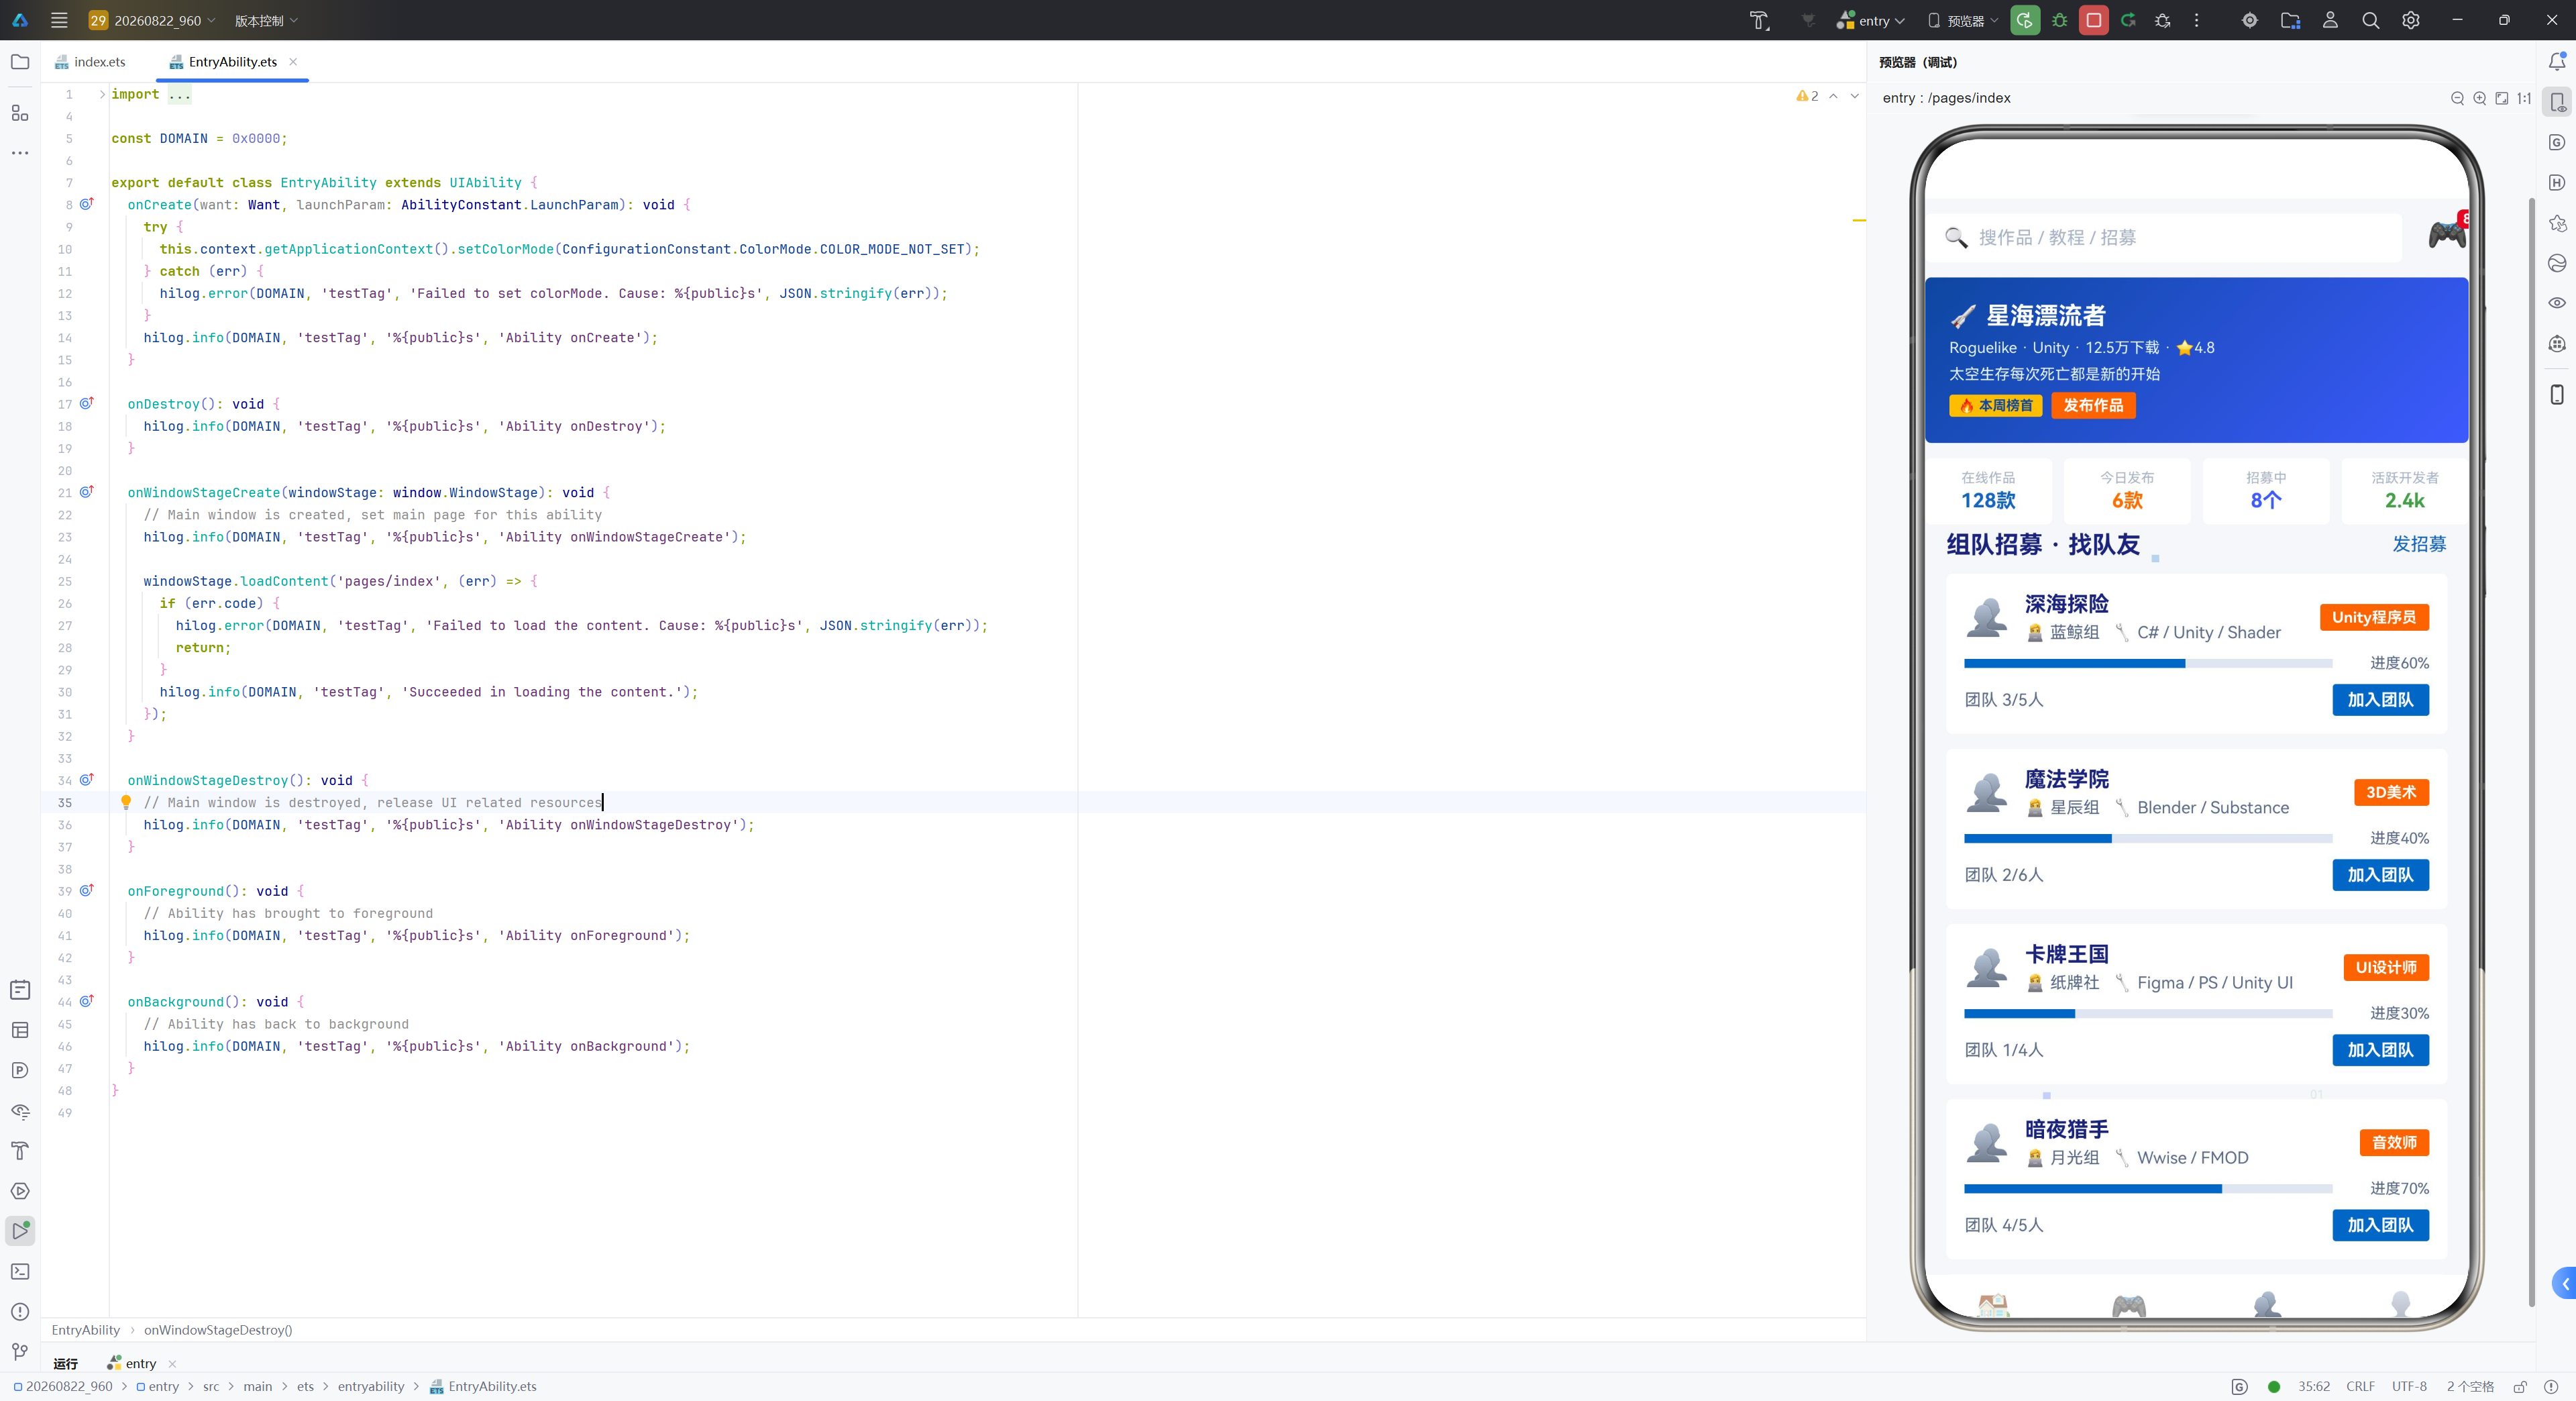Select the Run tool window icon in sidebar

point(20,1231)
